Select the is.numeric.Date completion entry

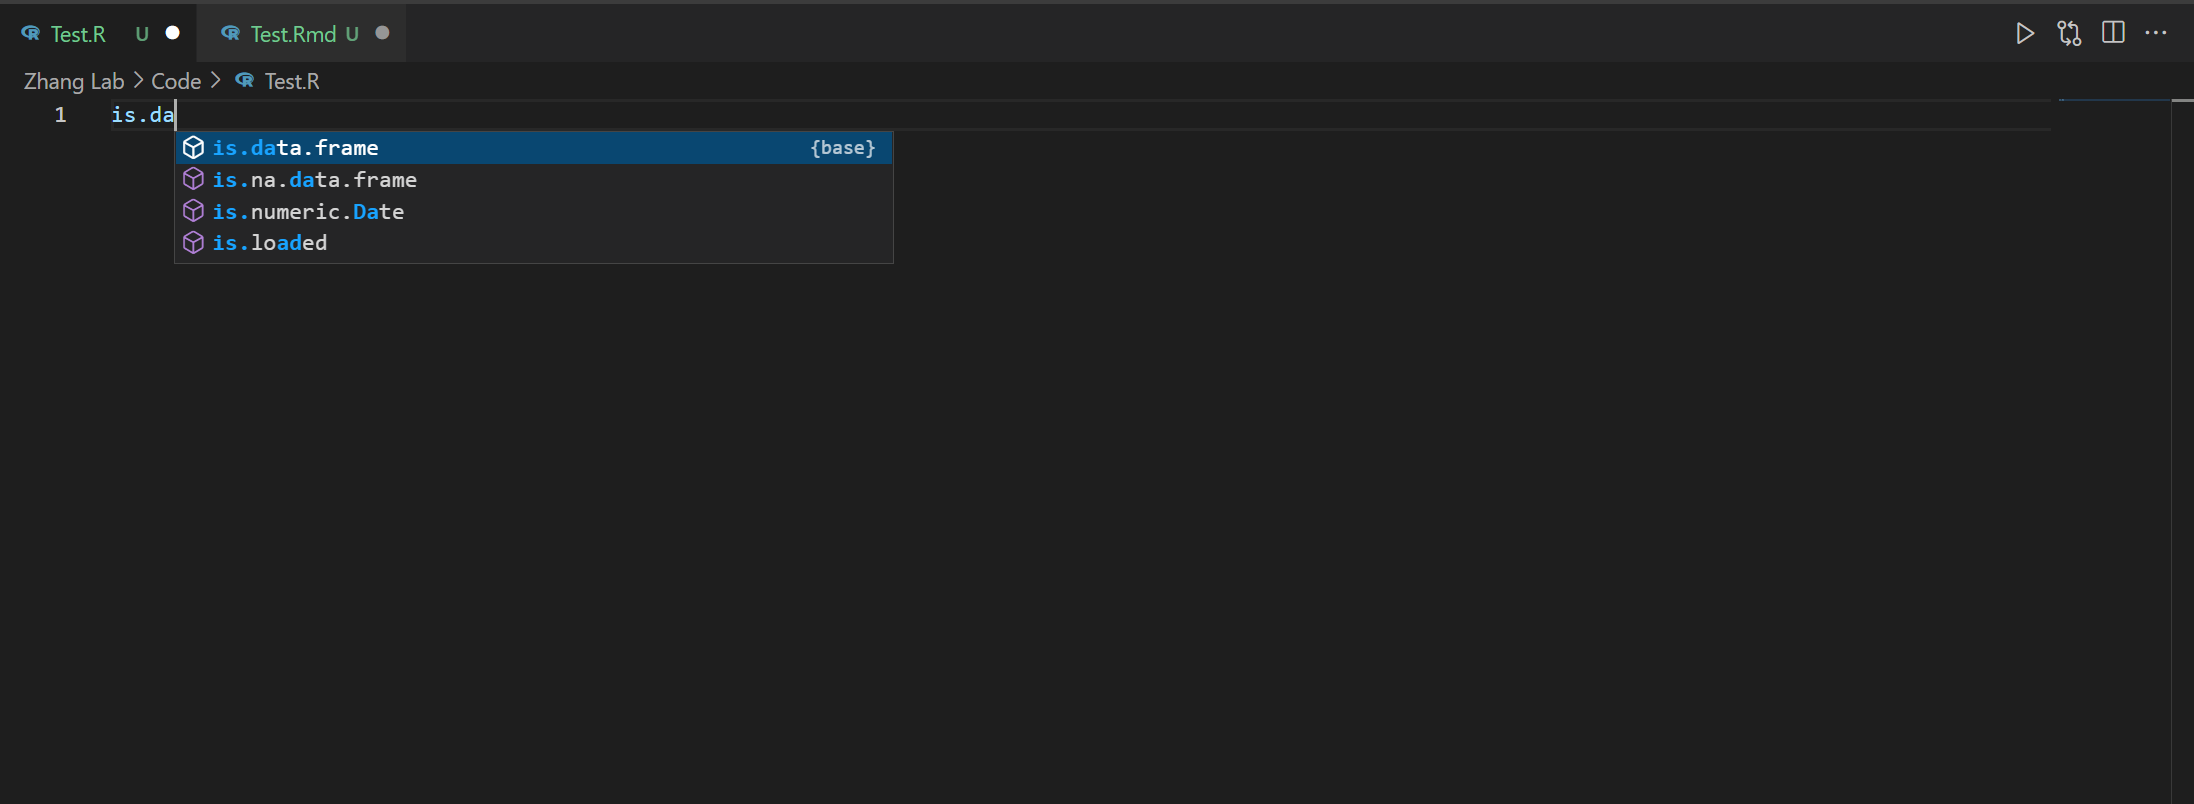(308, 211)
